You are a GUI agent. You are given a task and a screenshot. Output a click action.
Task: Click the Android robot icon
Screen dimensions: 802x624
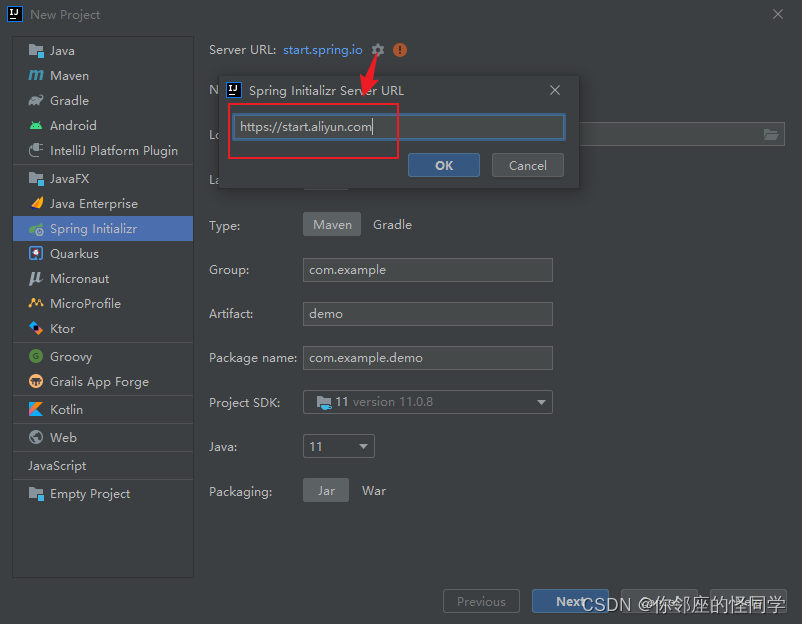36,125
